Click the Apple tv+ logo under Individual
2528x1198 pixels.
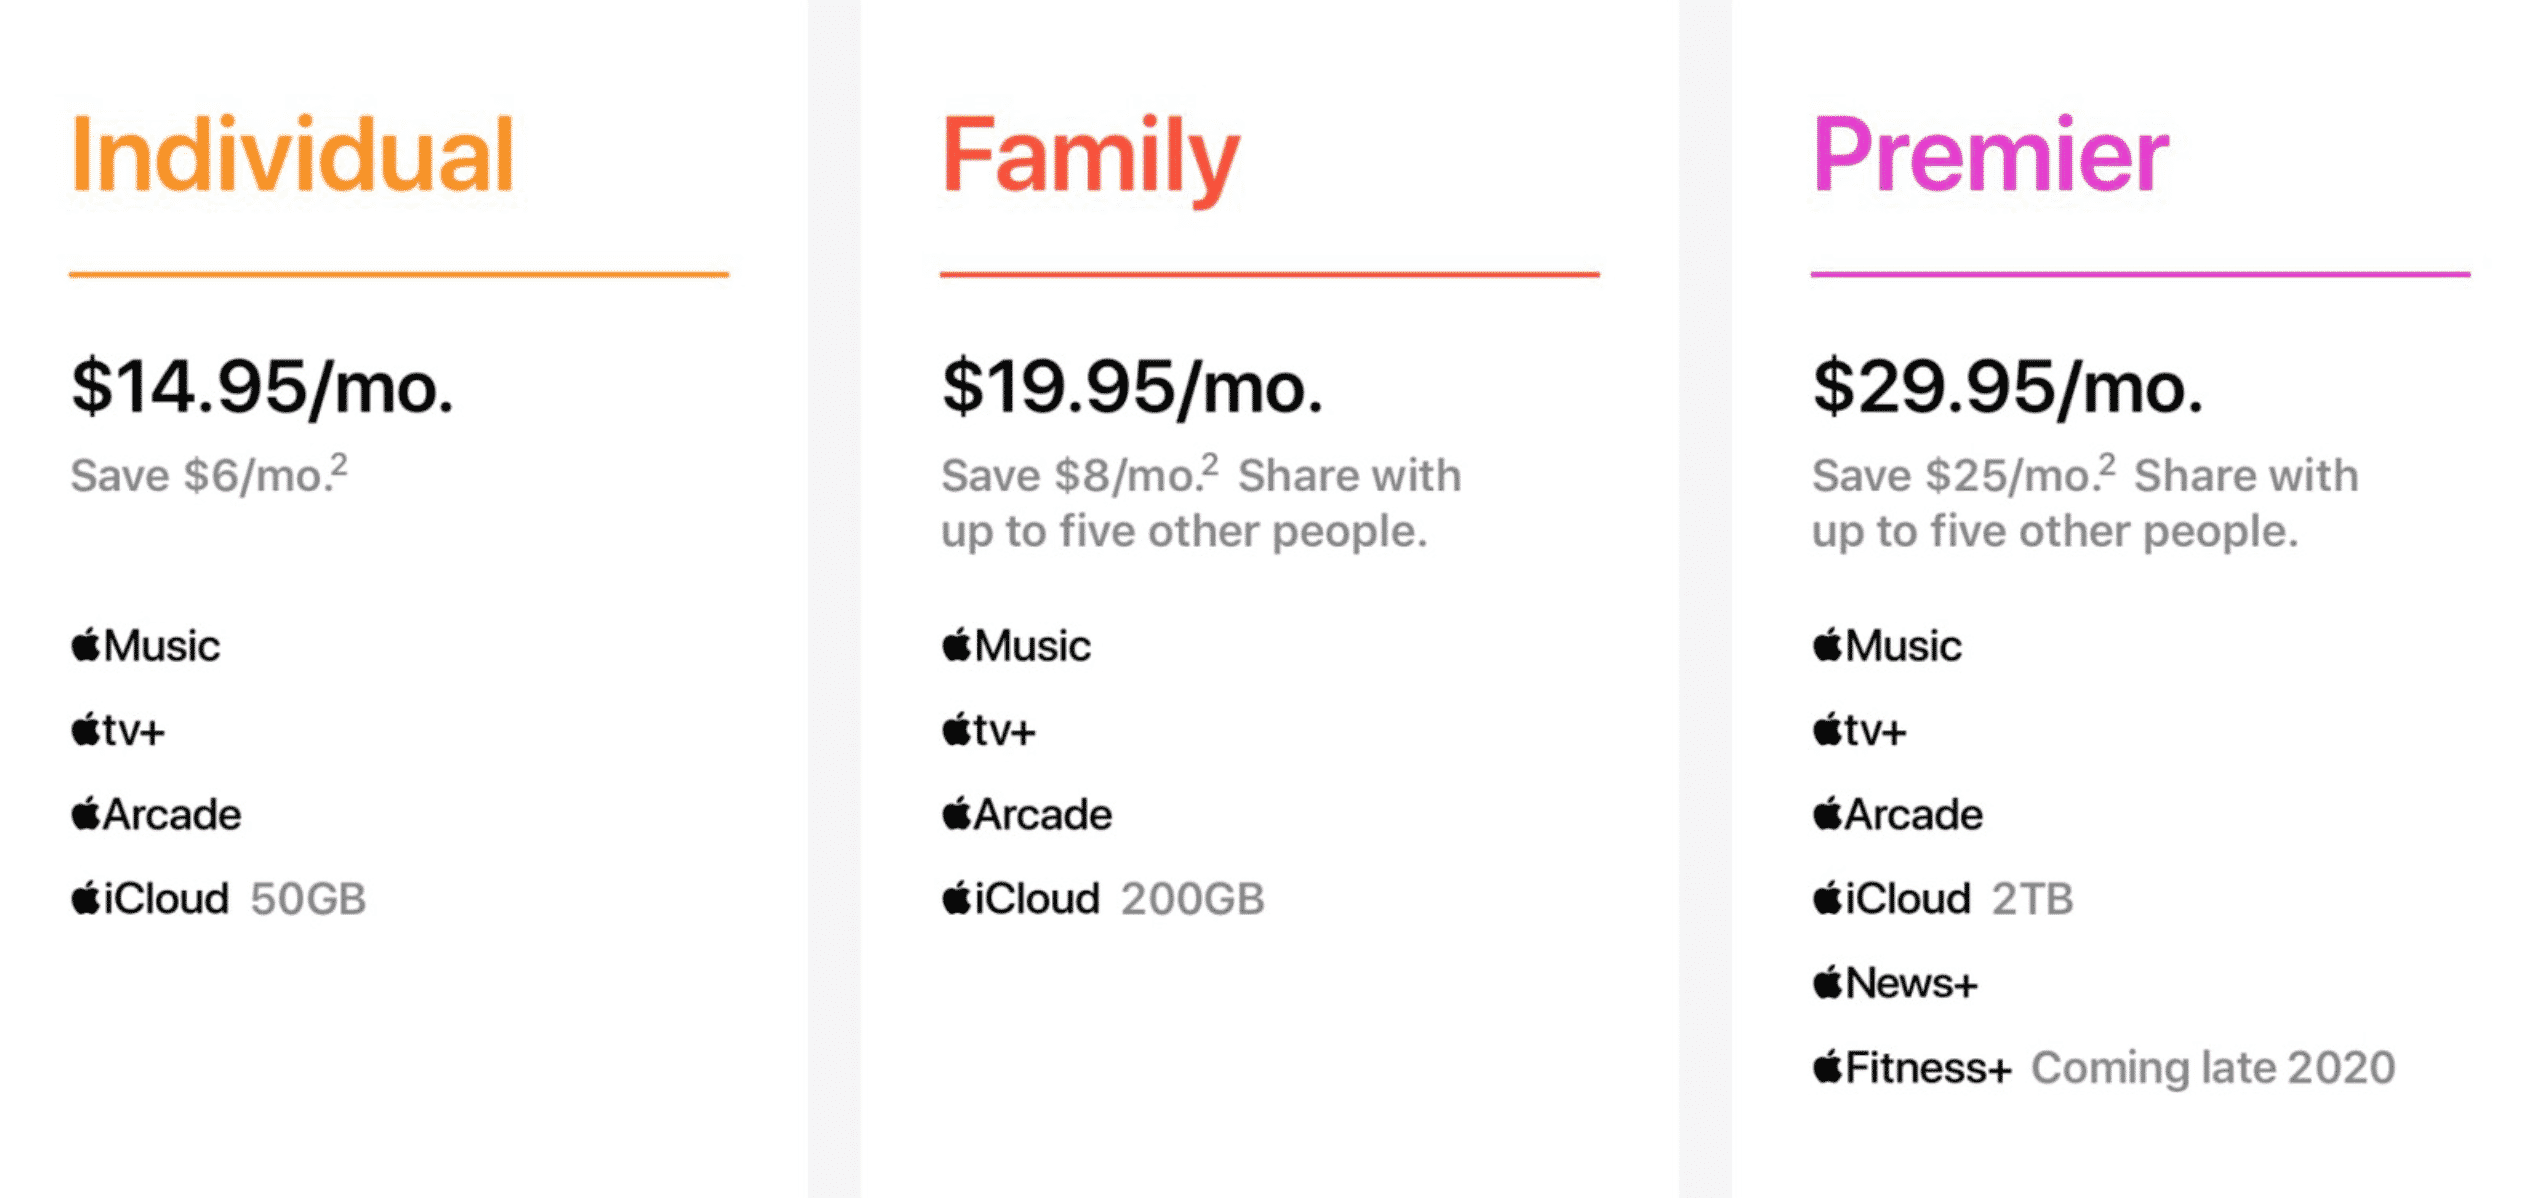(118, 731)
